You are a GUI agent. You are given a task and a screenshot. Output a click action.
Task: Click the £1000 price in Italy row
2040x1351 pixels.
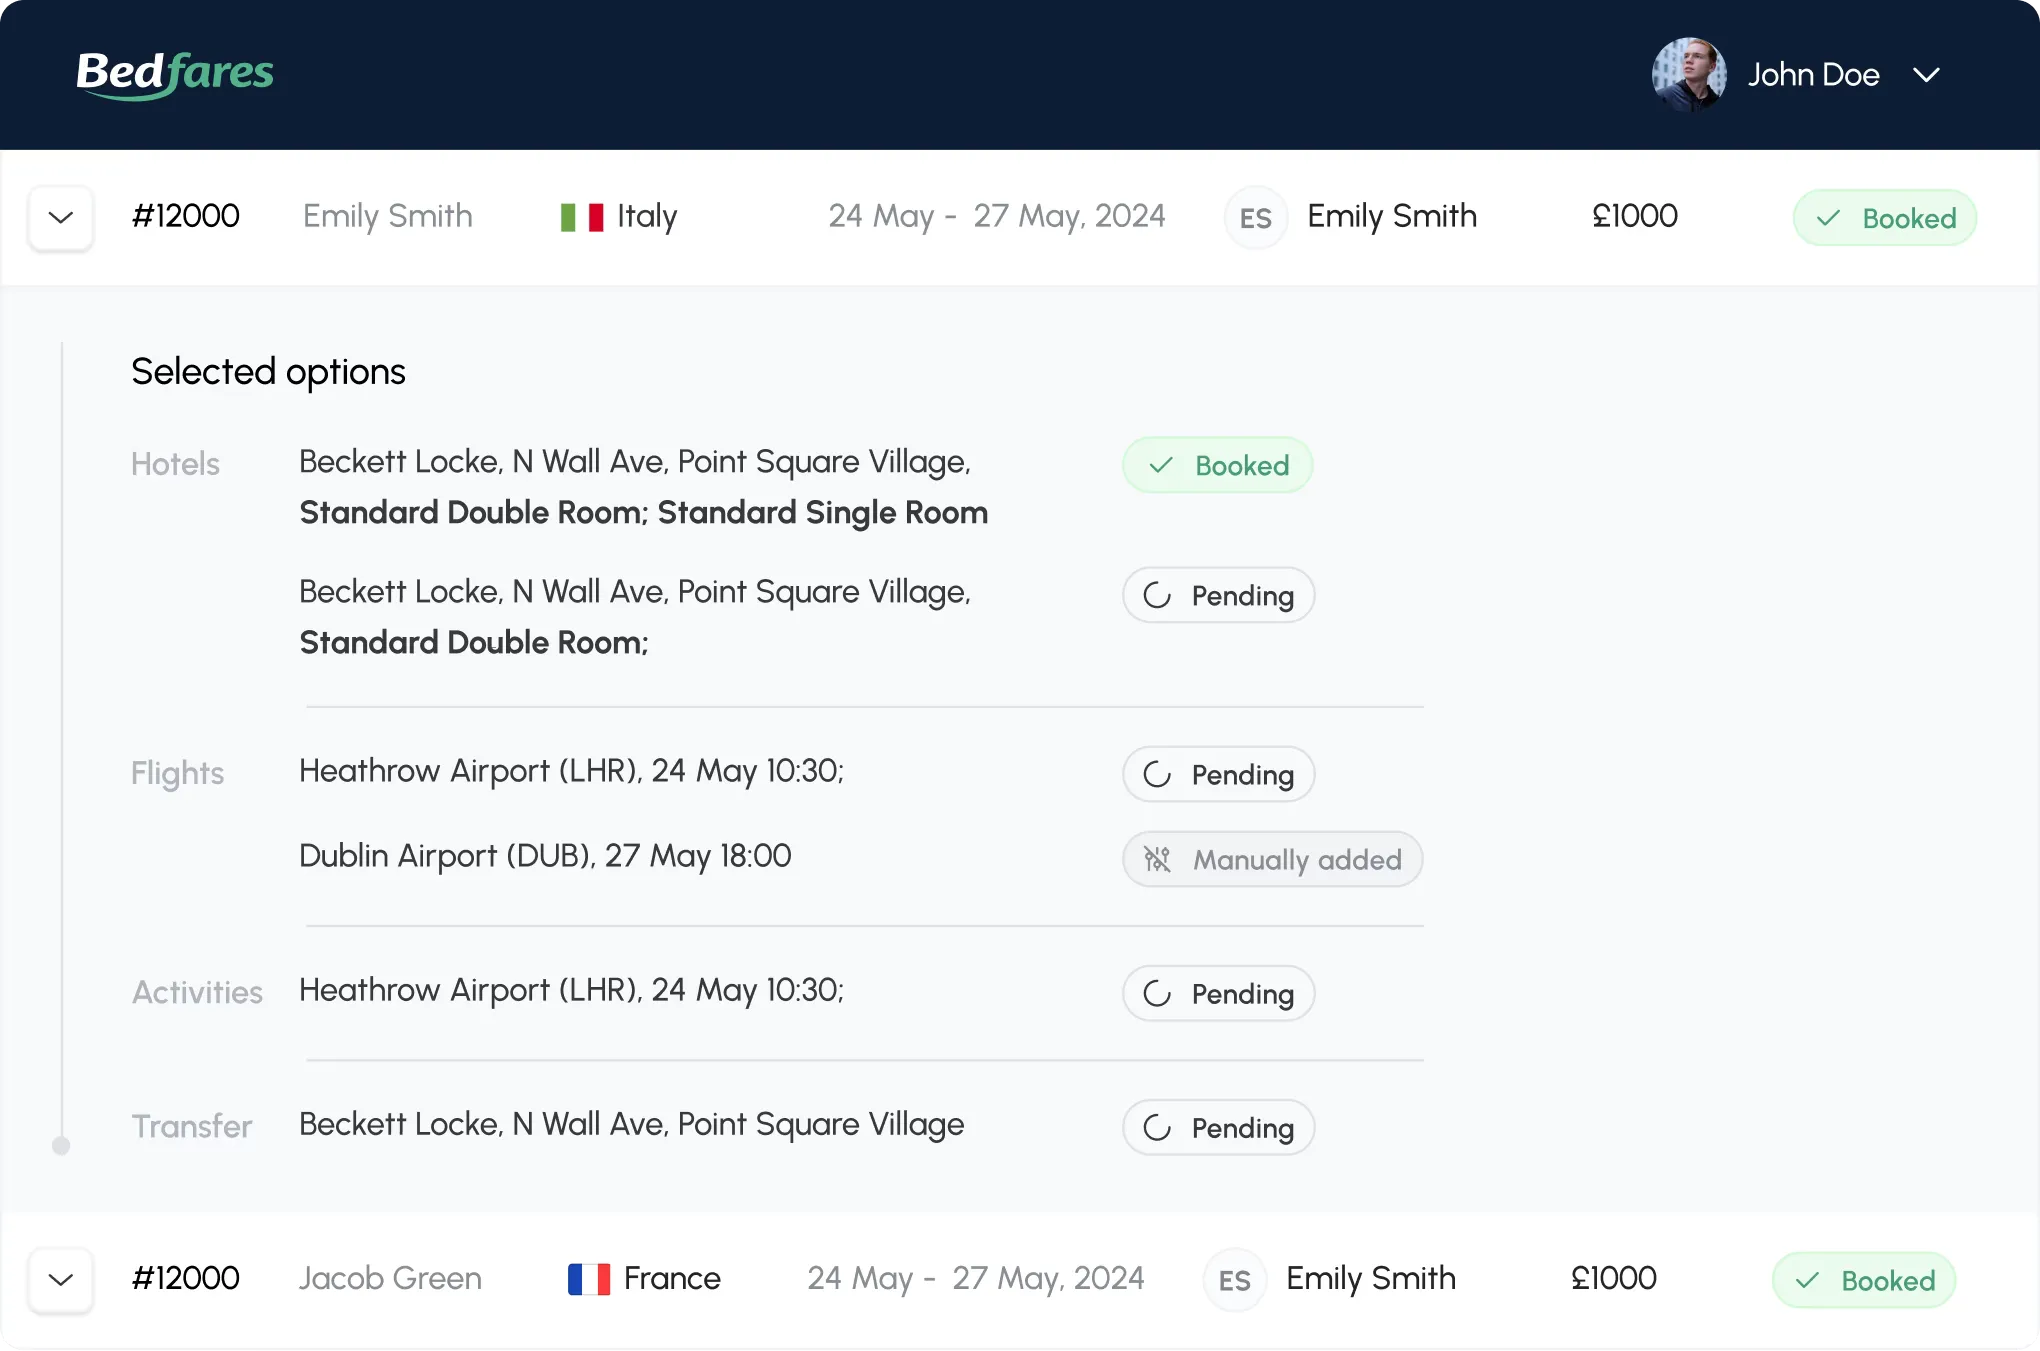point(1635,216)
